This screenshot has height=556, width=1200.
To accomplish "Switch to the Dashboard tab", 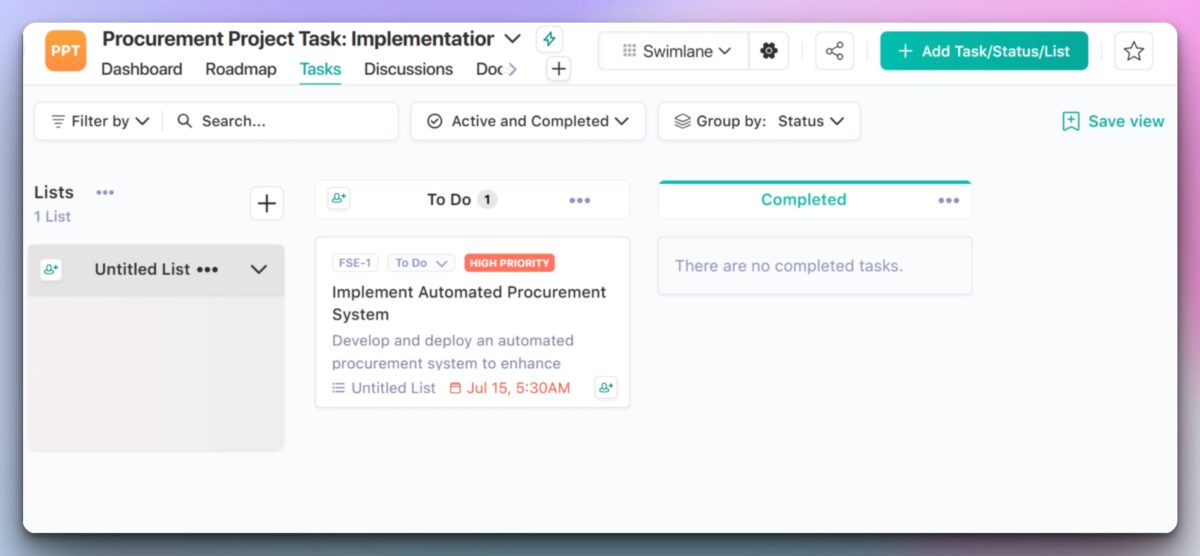I will [x=142, y=69].
